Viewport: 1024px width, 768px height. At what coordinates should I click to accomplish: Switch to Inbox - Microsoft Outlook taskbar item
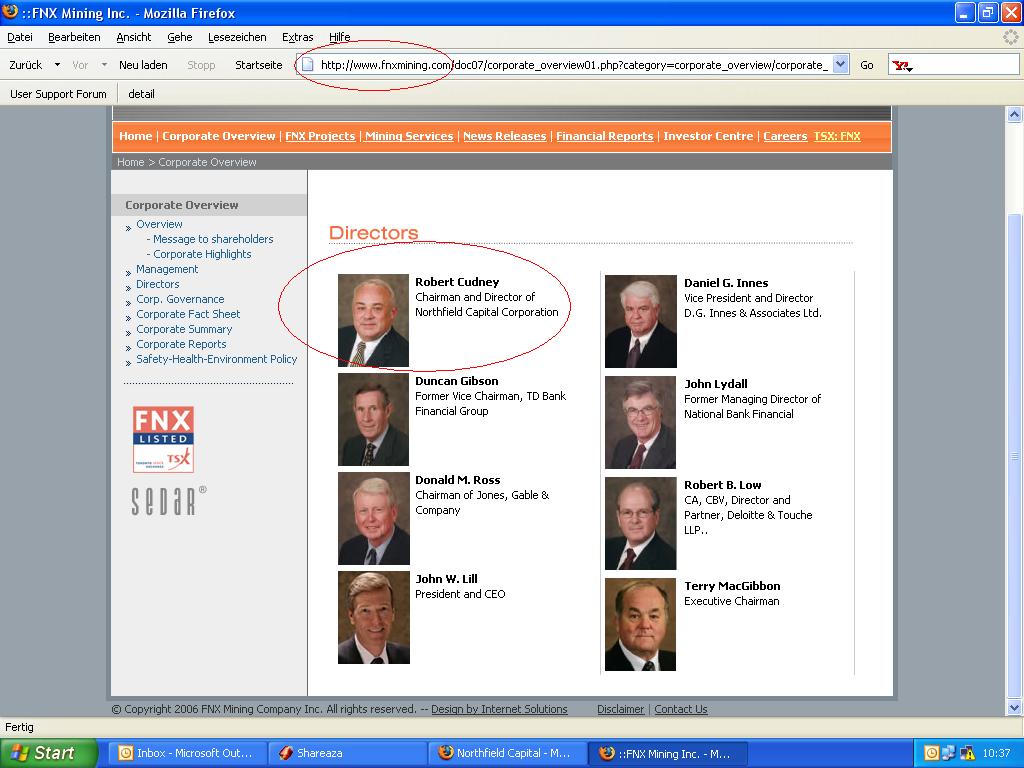(x=186, y=753)
